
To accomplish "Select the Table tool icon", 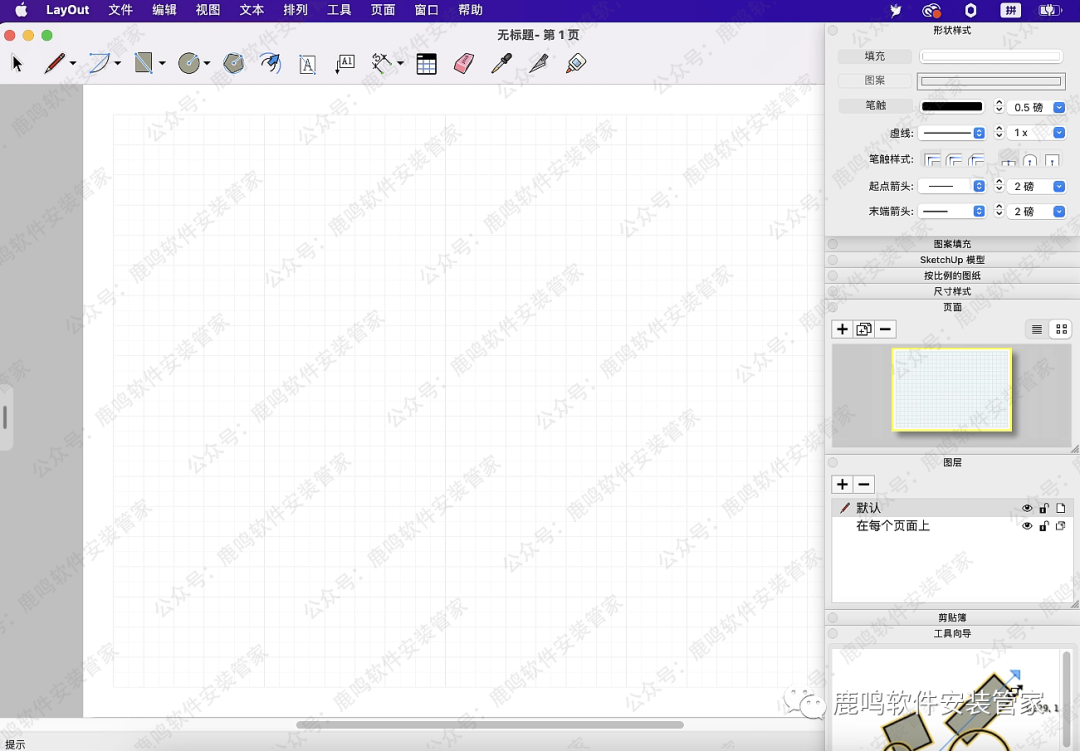I will (x=426, y=64).
